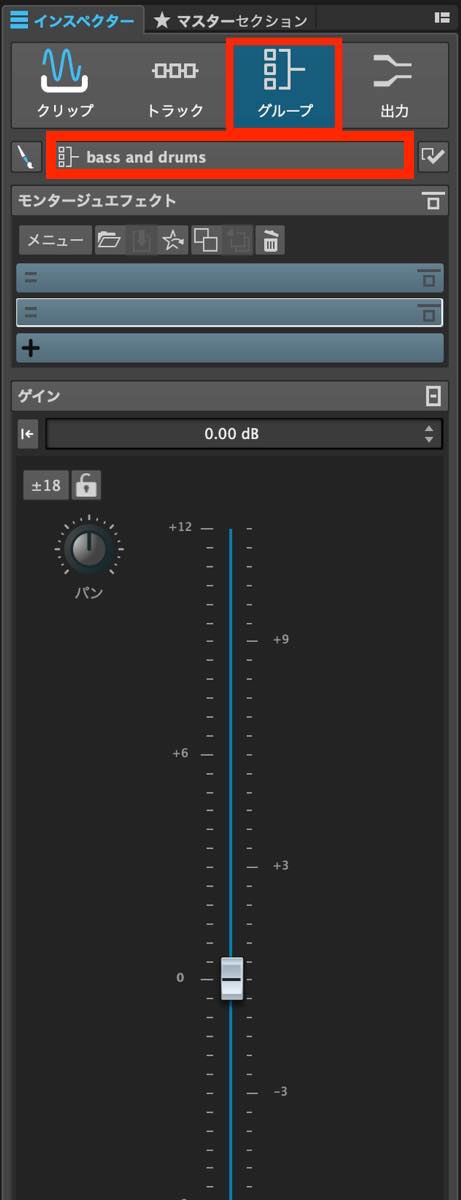
Task: Select the 出力 inspector icon
Action: pyautogui.click(x=394, y=85)
